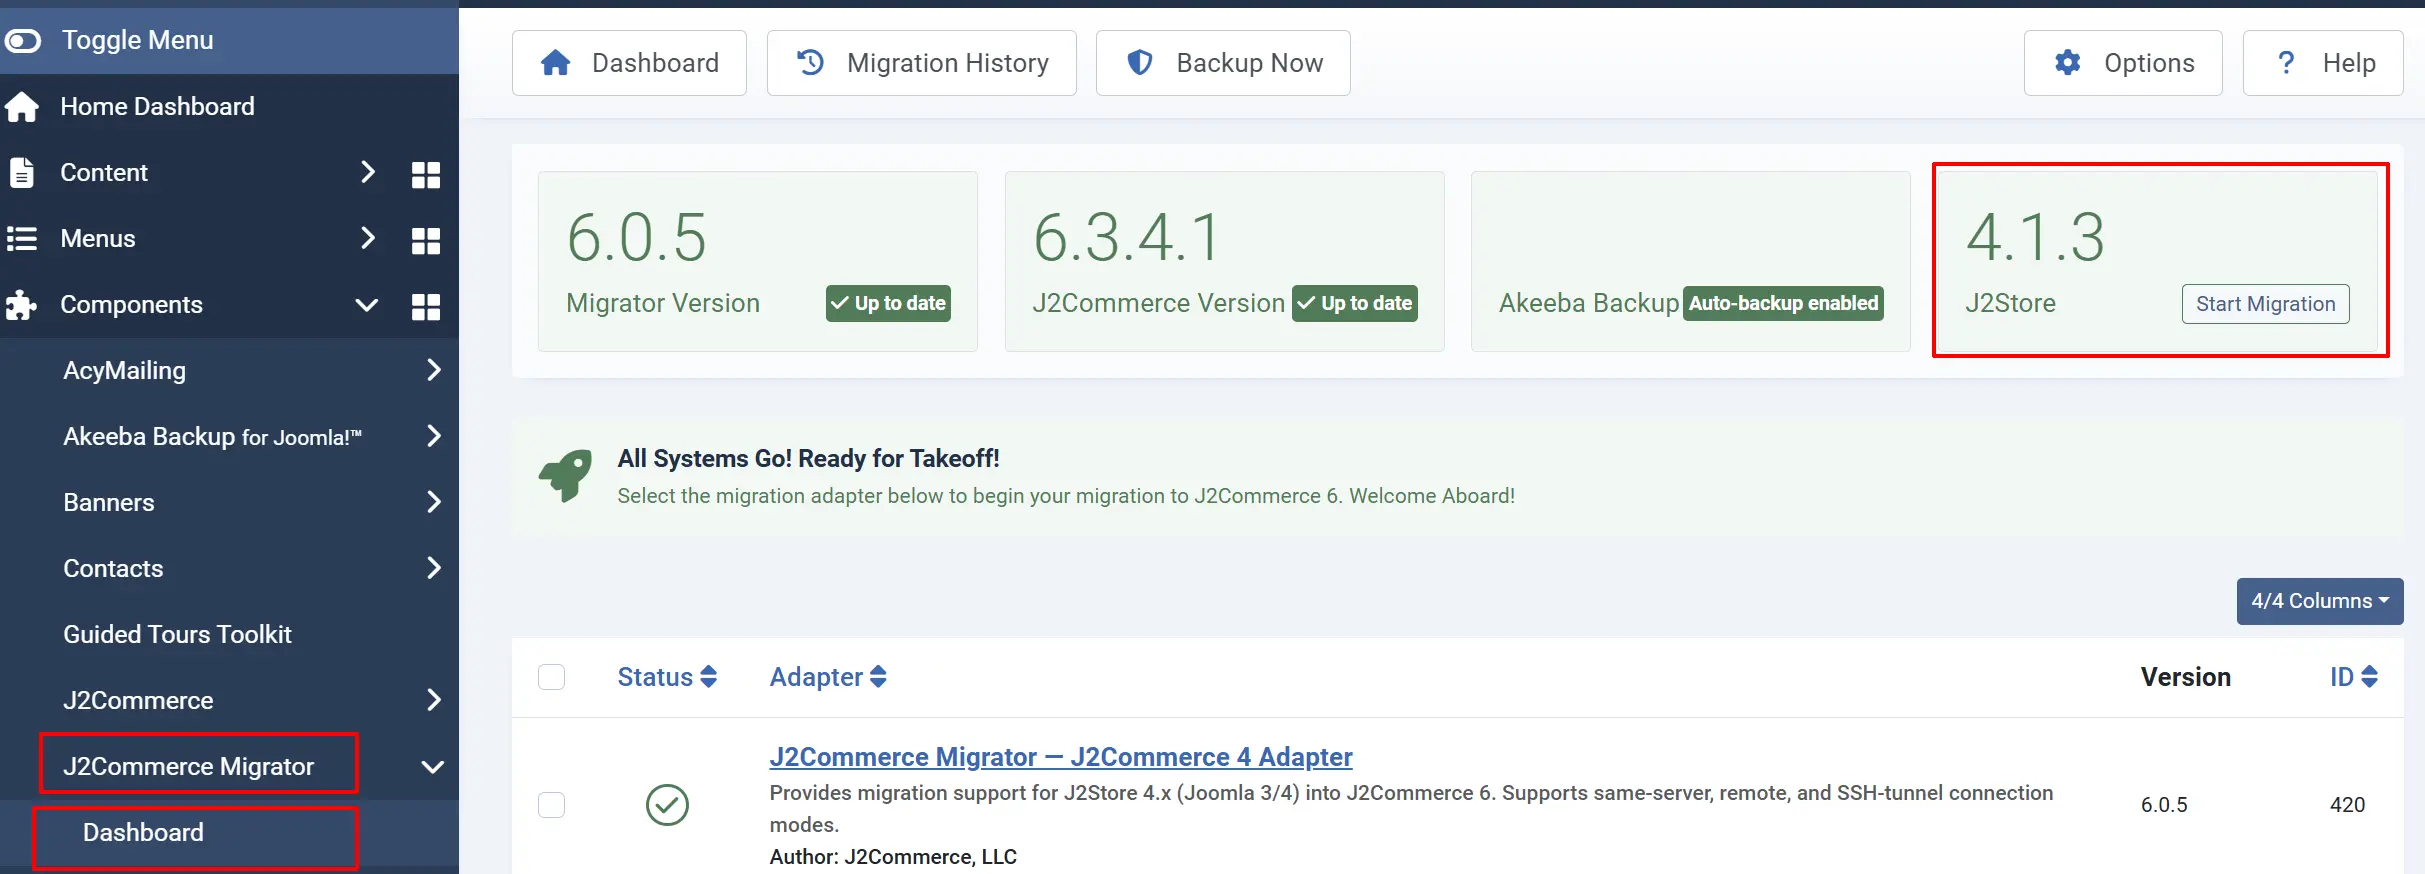Expand the J2Commerce submenu arrow
This screenshot has height=874, width=2425.
434,700
